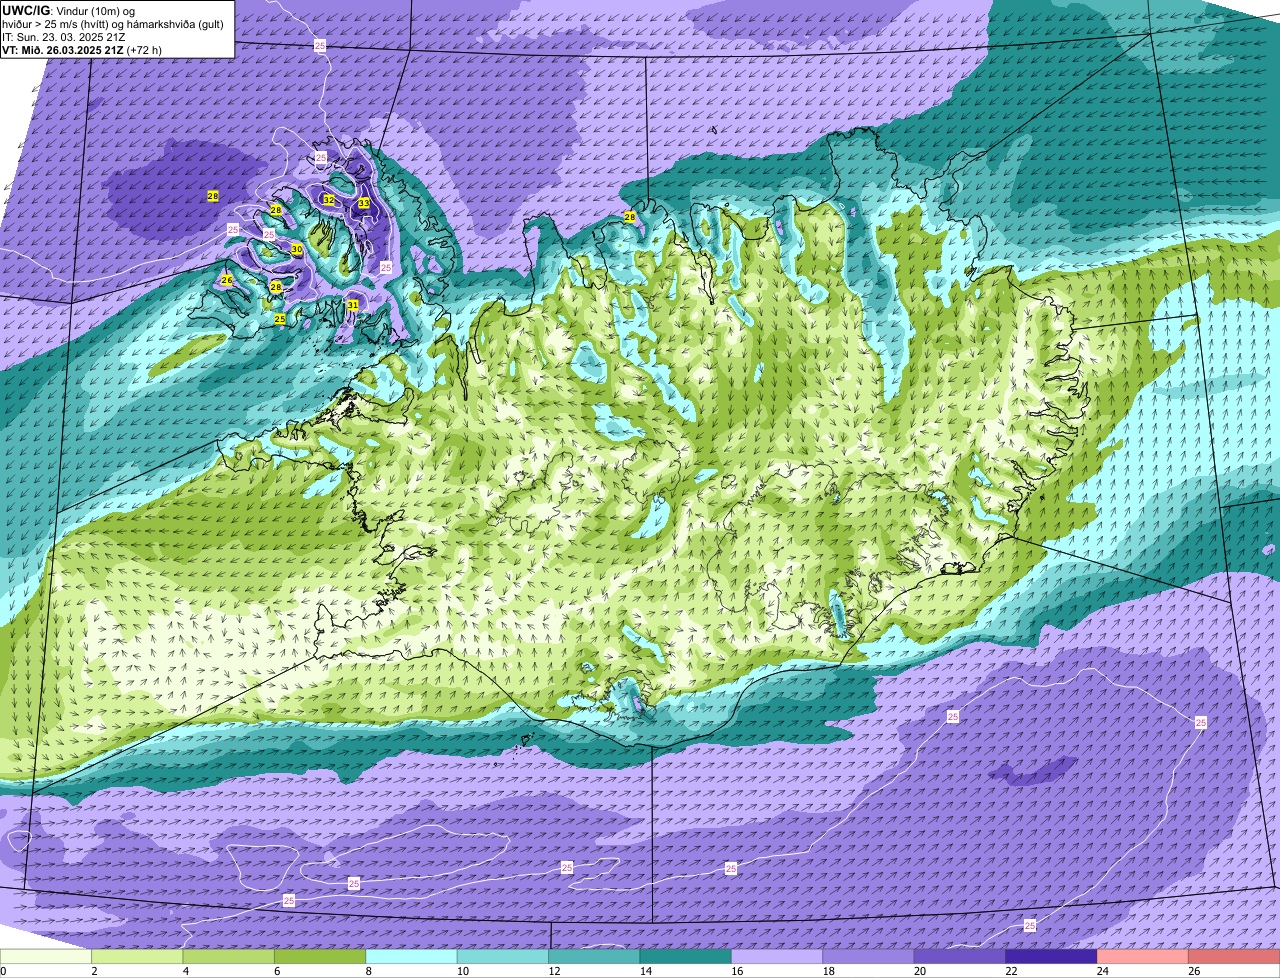1280x978 pixels.
Task: Click the 22–24 m/s dark indigo legend swatch
Action: [1052, 957]
